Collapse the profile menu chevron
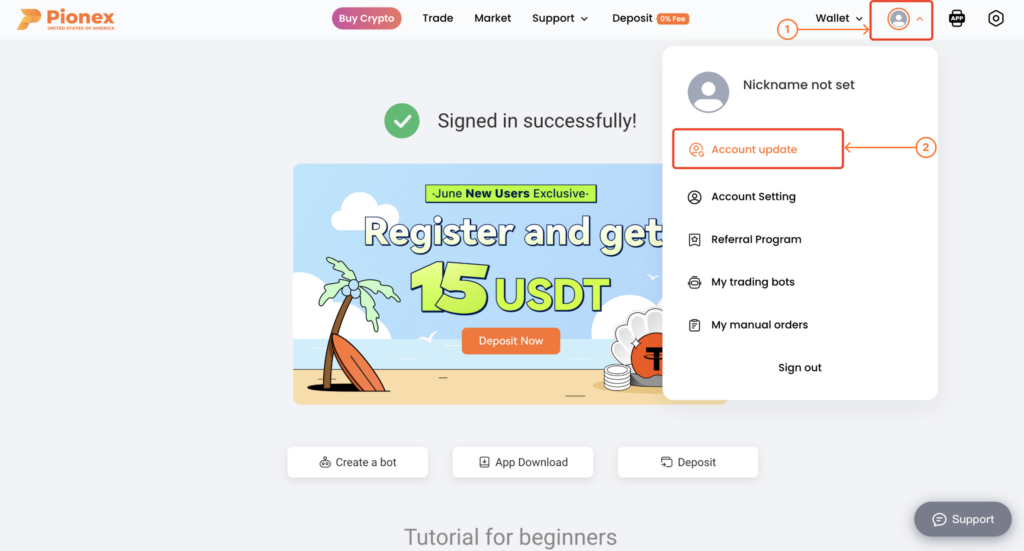1024x551 pixels. pyautogui.click(x=920, y=19)
